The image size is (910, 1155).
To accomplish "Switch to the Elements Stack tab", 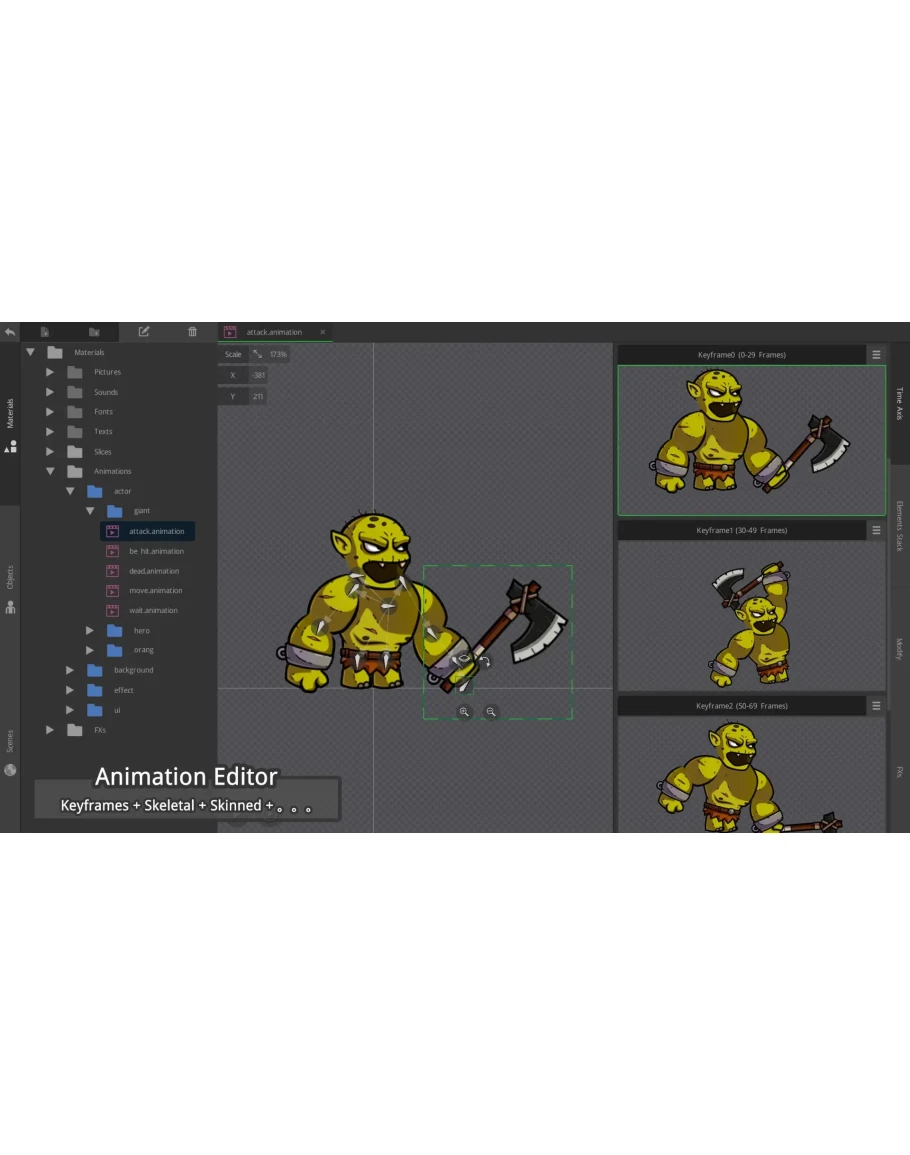I will [x=899, y=527].
